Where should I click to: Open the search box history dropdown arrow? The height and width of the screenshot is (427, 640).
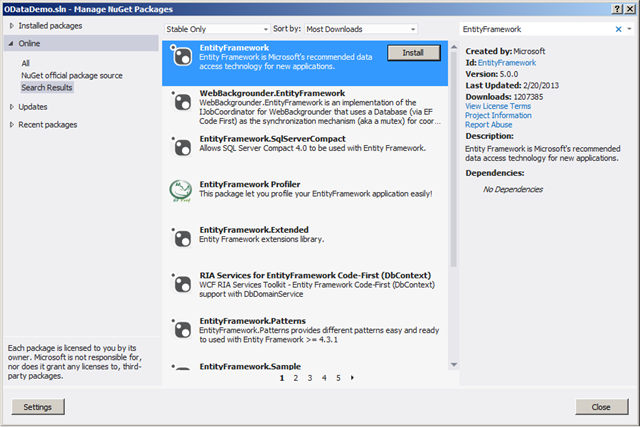click(629, 29)
